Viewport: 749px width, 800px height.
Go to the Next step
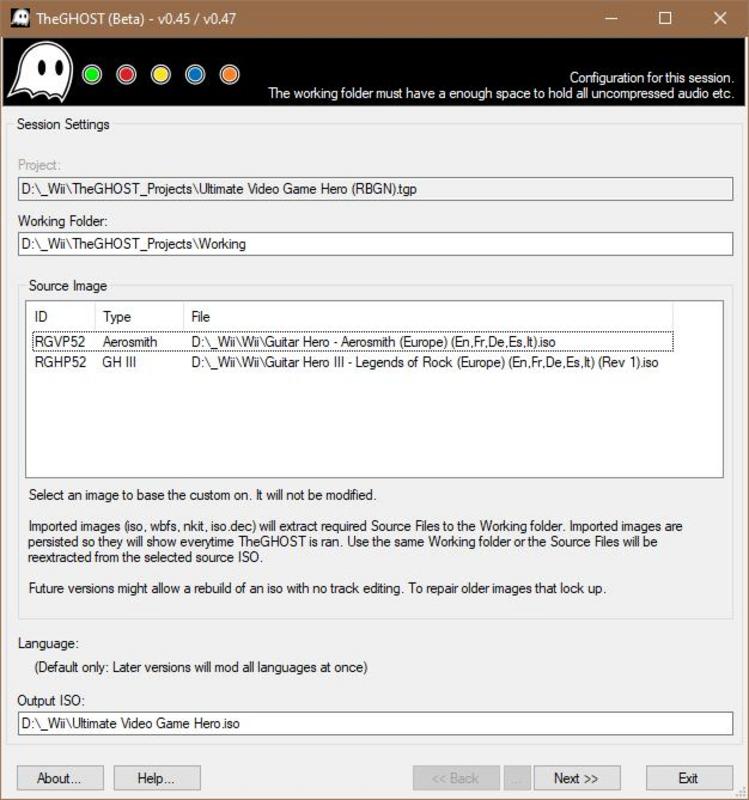pyautogui.click(x=577, y=778)
